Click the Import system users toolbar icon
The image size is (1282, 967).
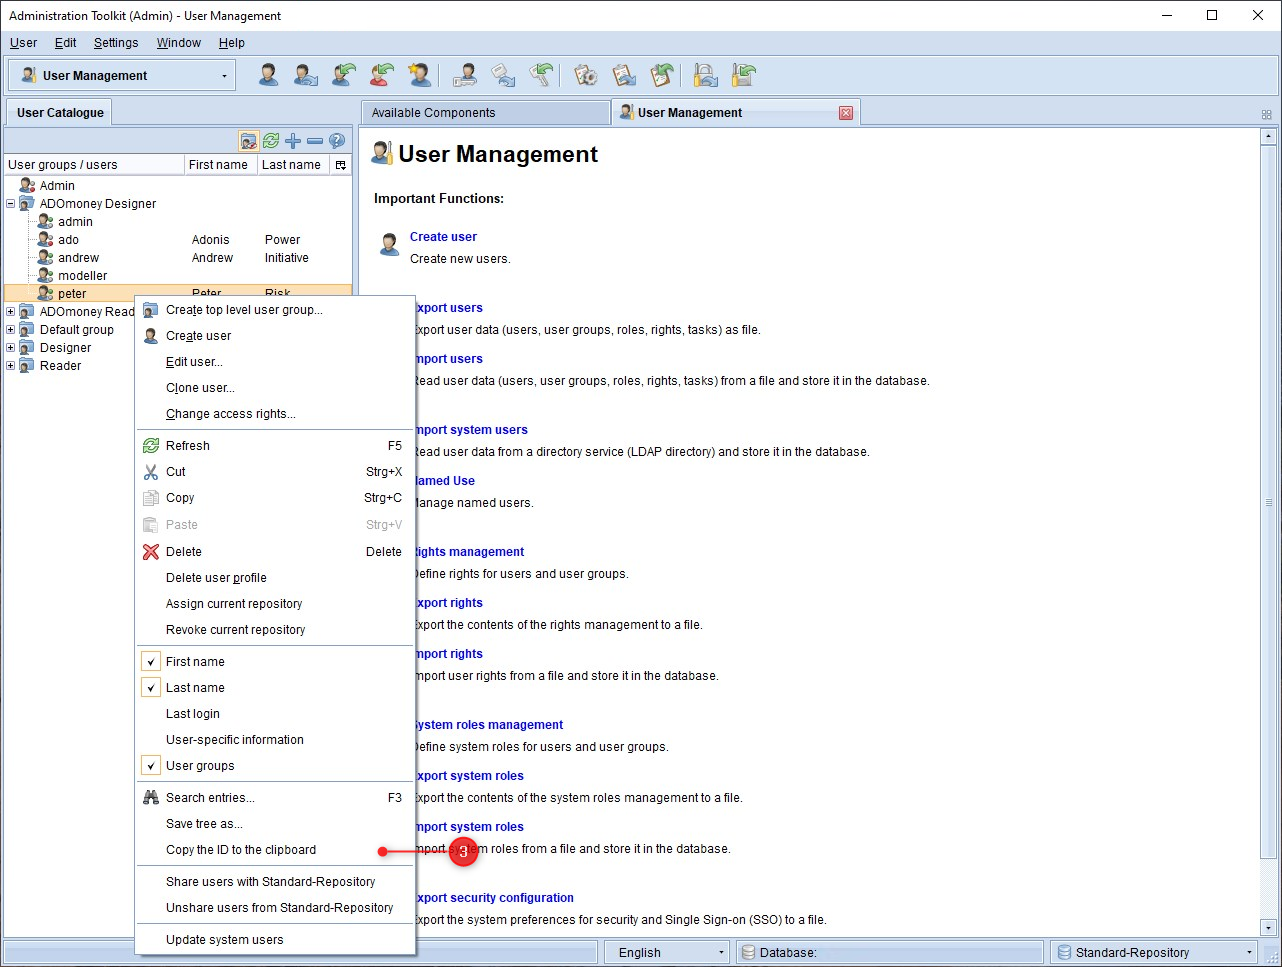(x=382, y=75)
